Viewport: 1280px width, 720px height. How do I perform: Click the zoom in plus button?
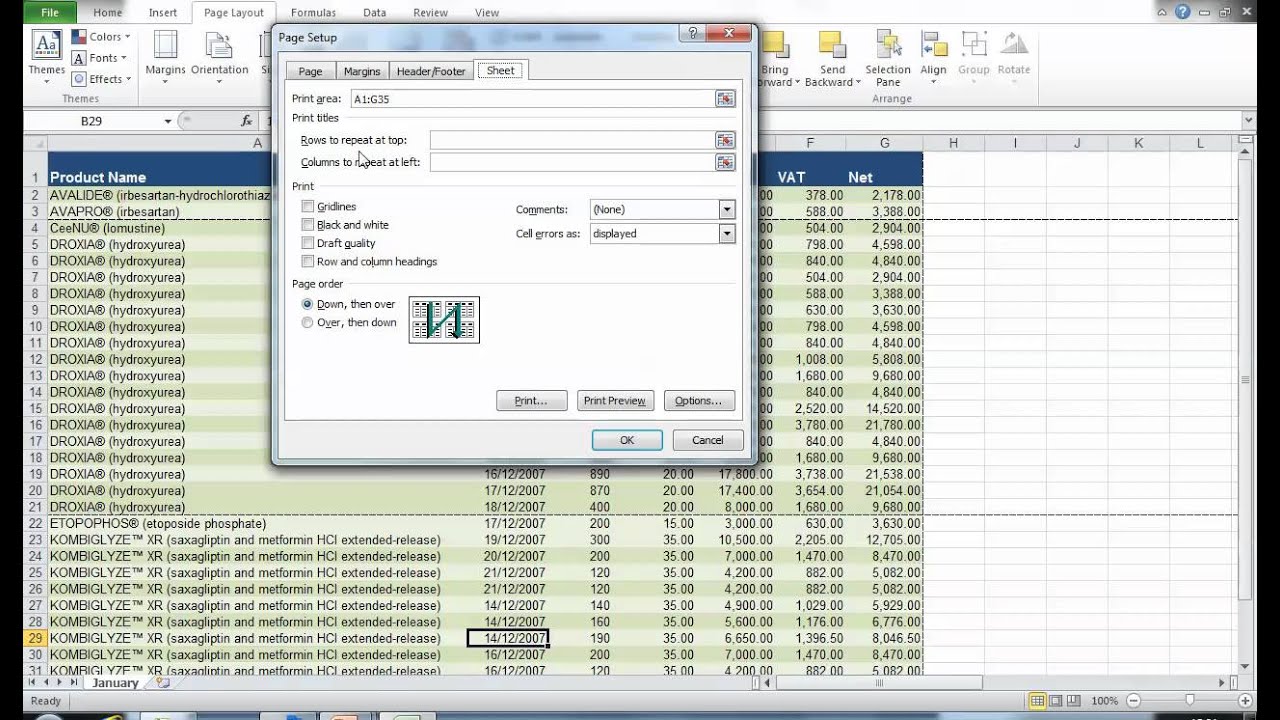pyautogui.click(x=1245, y=701)
